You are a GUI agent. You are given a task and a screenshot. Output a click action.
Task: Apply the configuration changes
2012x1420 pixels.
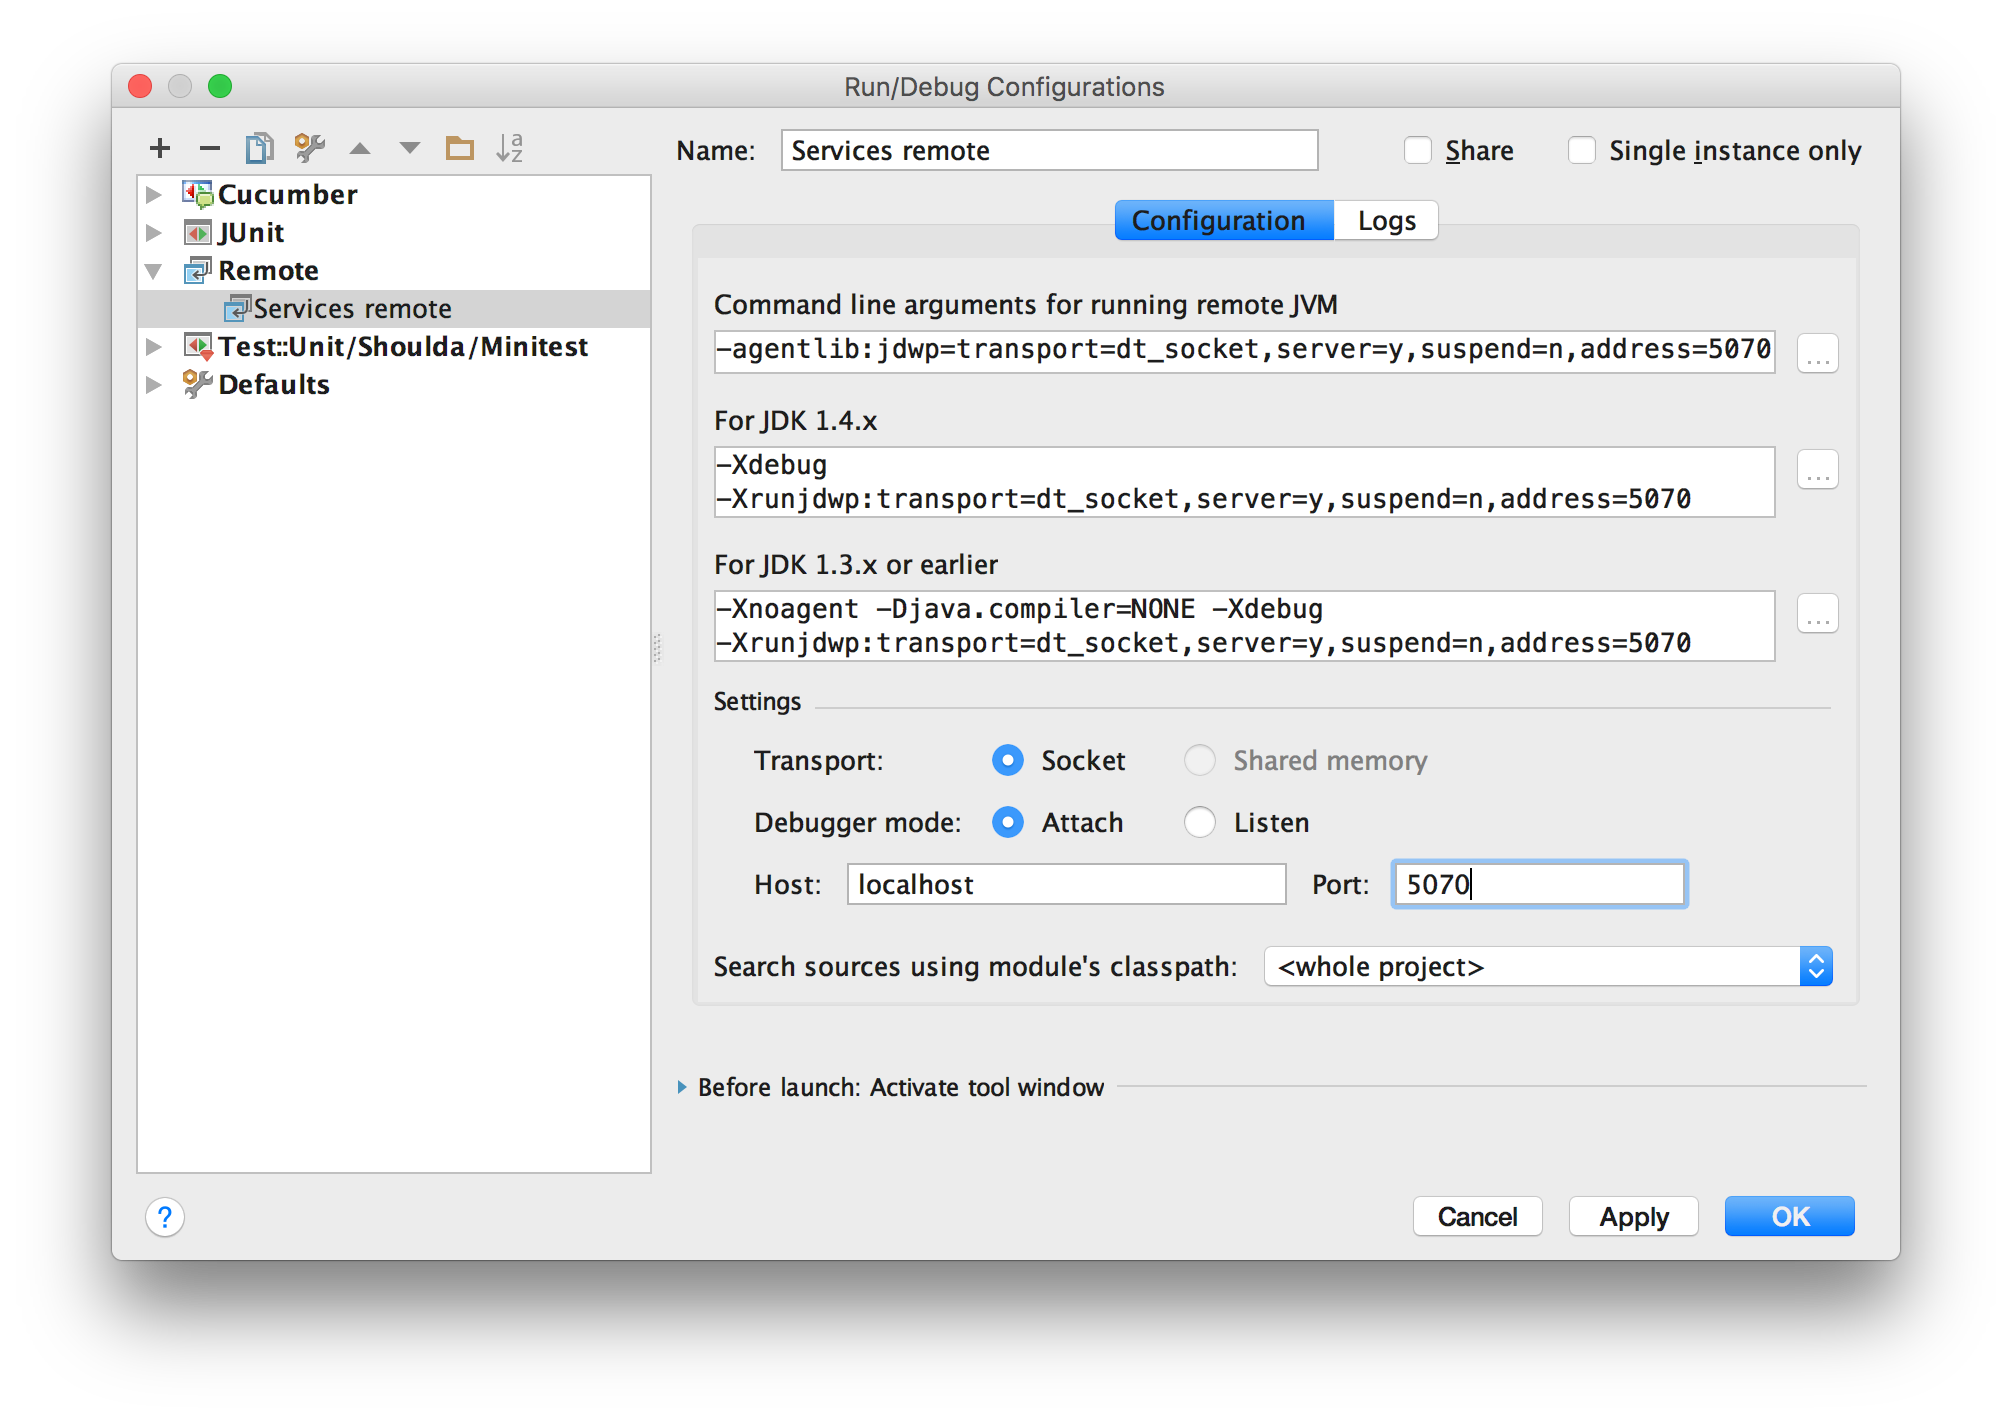click(x=1633, y=1216)
